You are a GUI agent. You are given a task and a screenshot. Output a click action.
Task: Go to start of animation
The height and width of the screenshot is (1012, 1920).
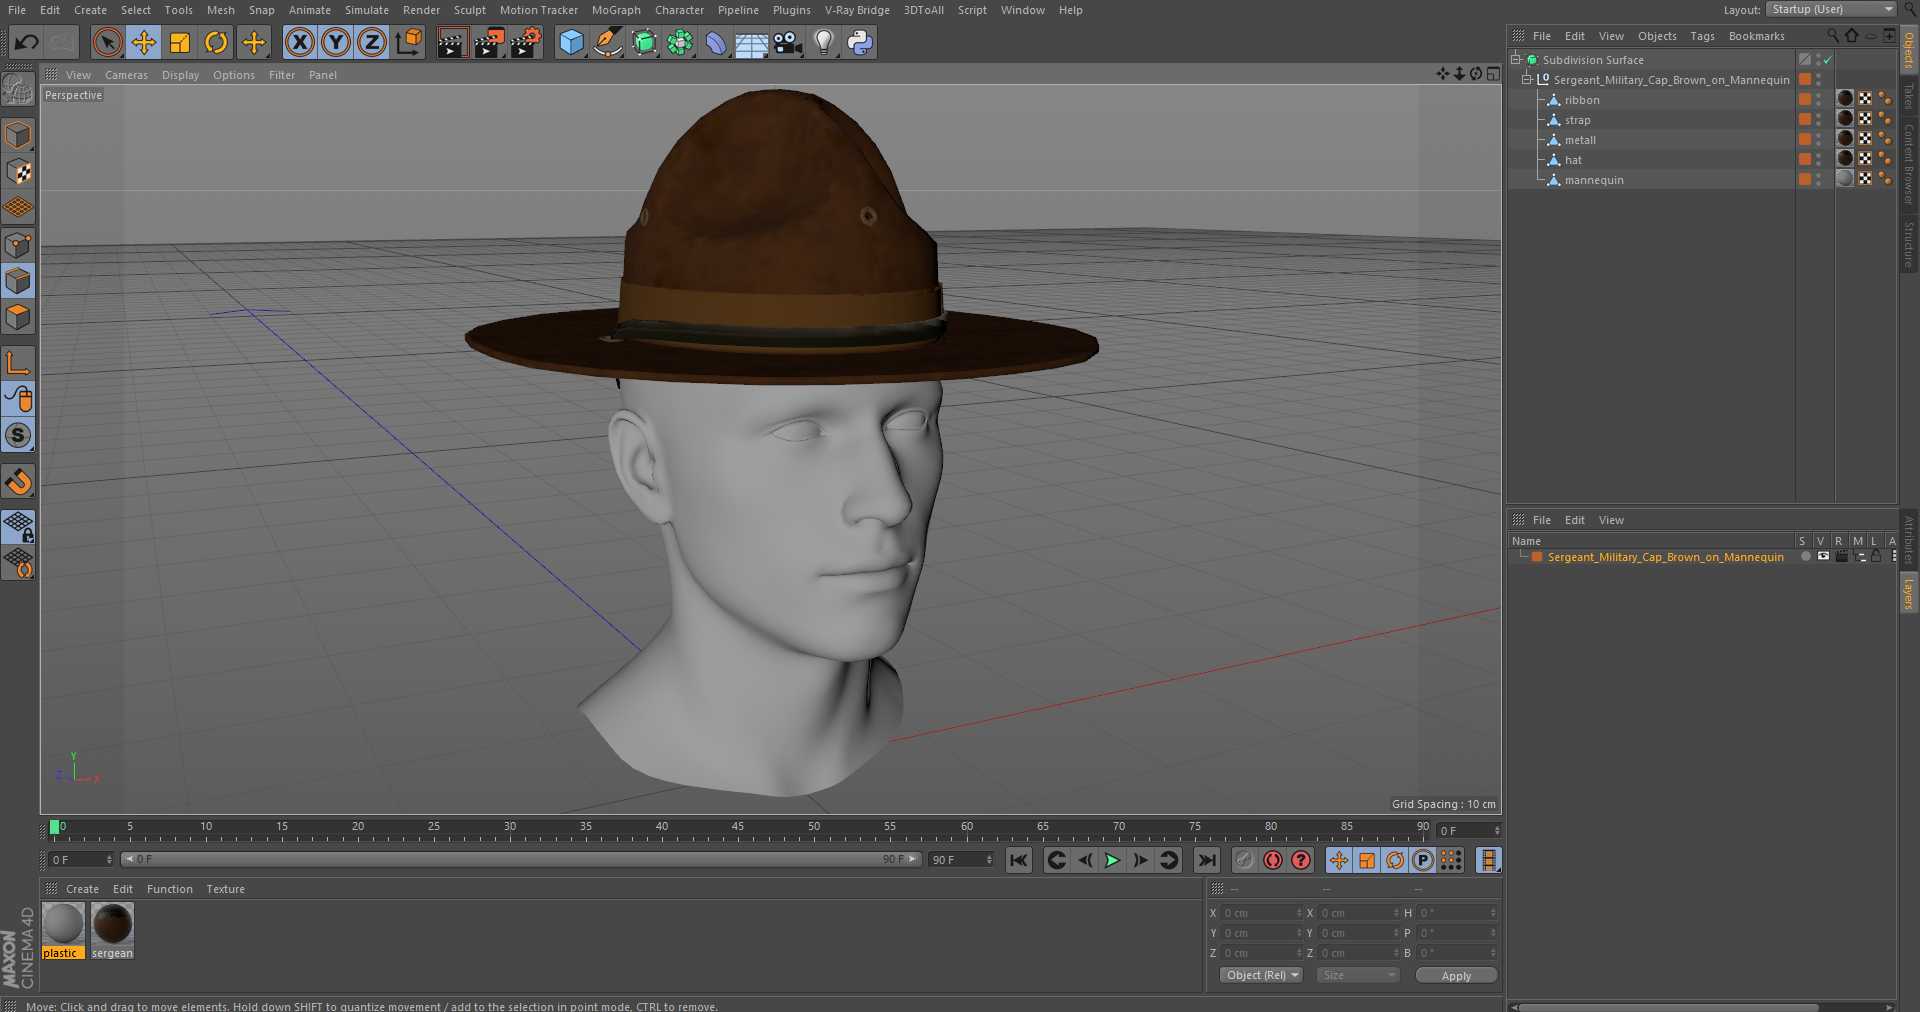[x=1018, y=860]
